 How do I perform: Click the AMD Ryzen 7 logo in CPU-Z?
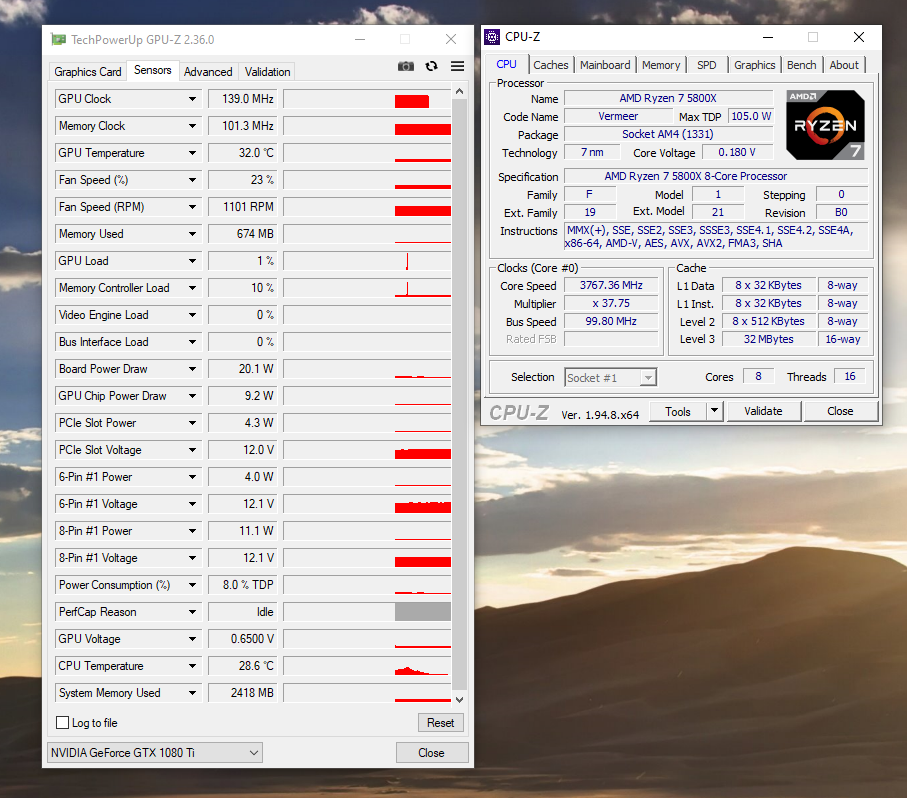825,125
